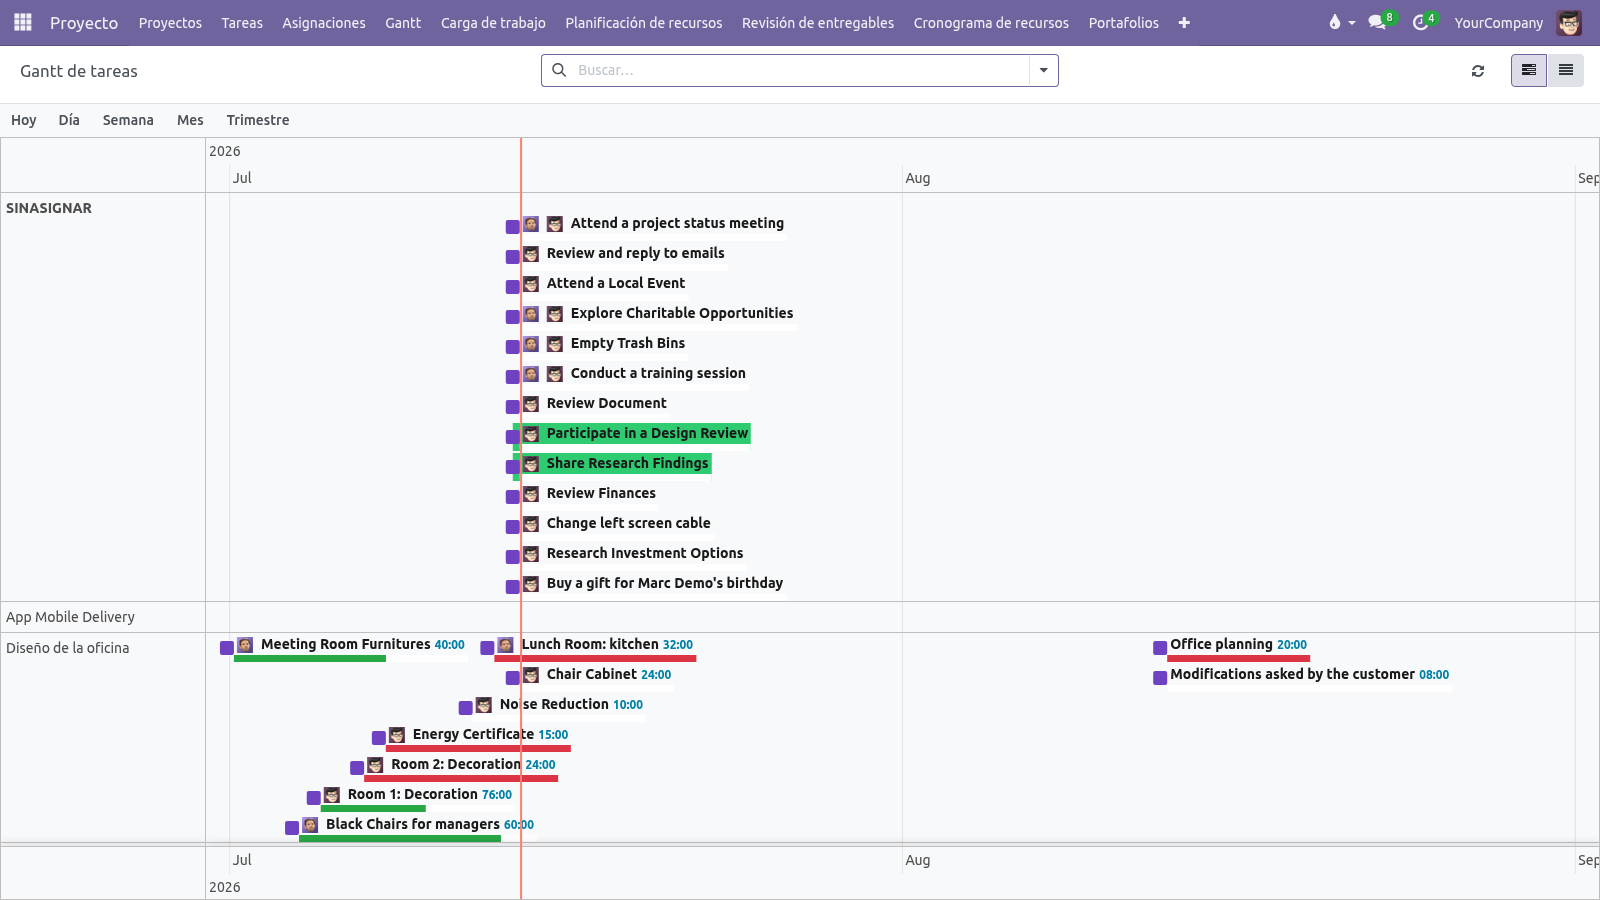1600x900 pixels.
Task: Select the App Mobile Delivery row
Action: tap(103, 617)
